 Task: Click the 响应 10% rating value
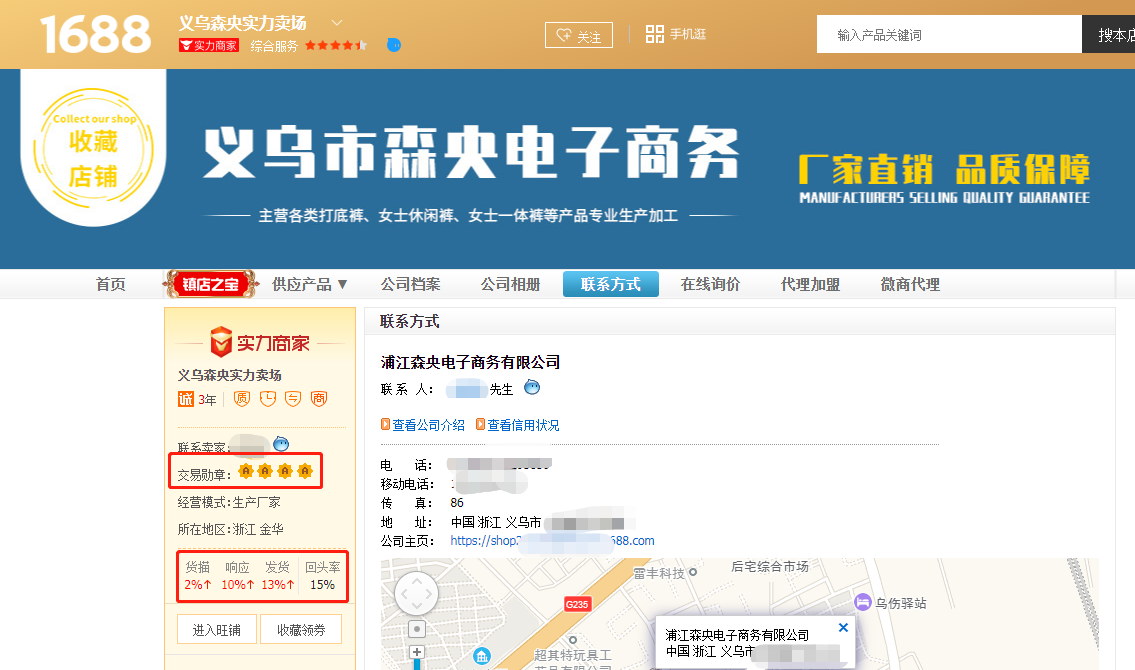237,584
